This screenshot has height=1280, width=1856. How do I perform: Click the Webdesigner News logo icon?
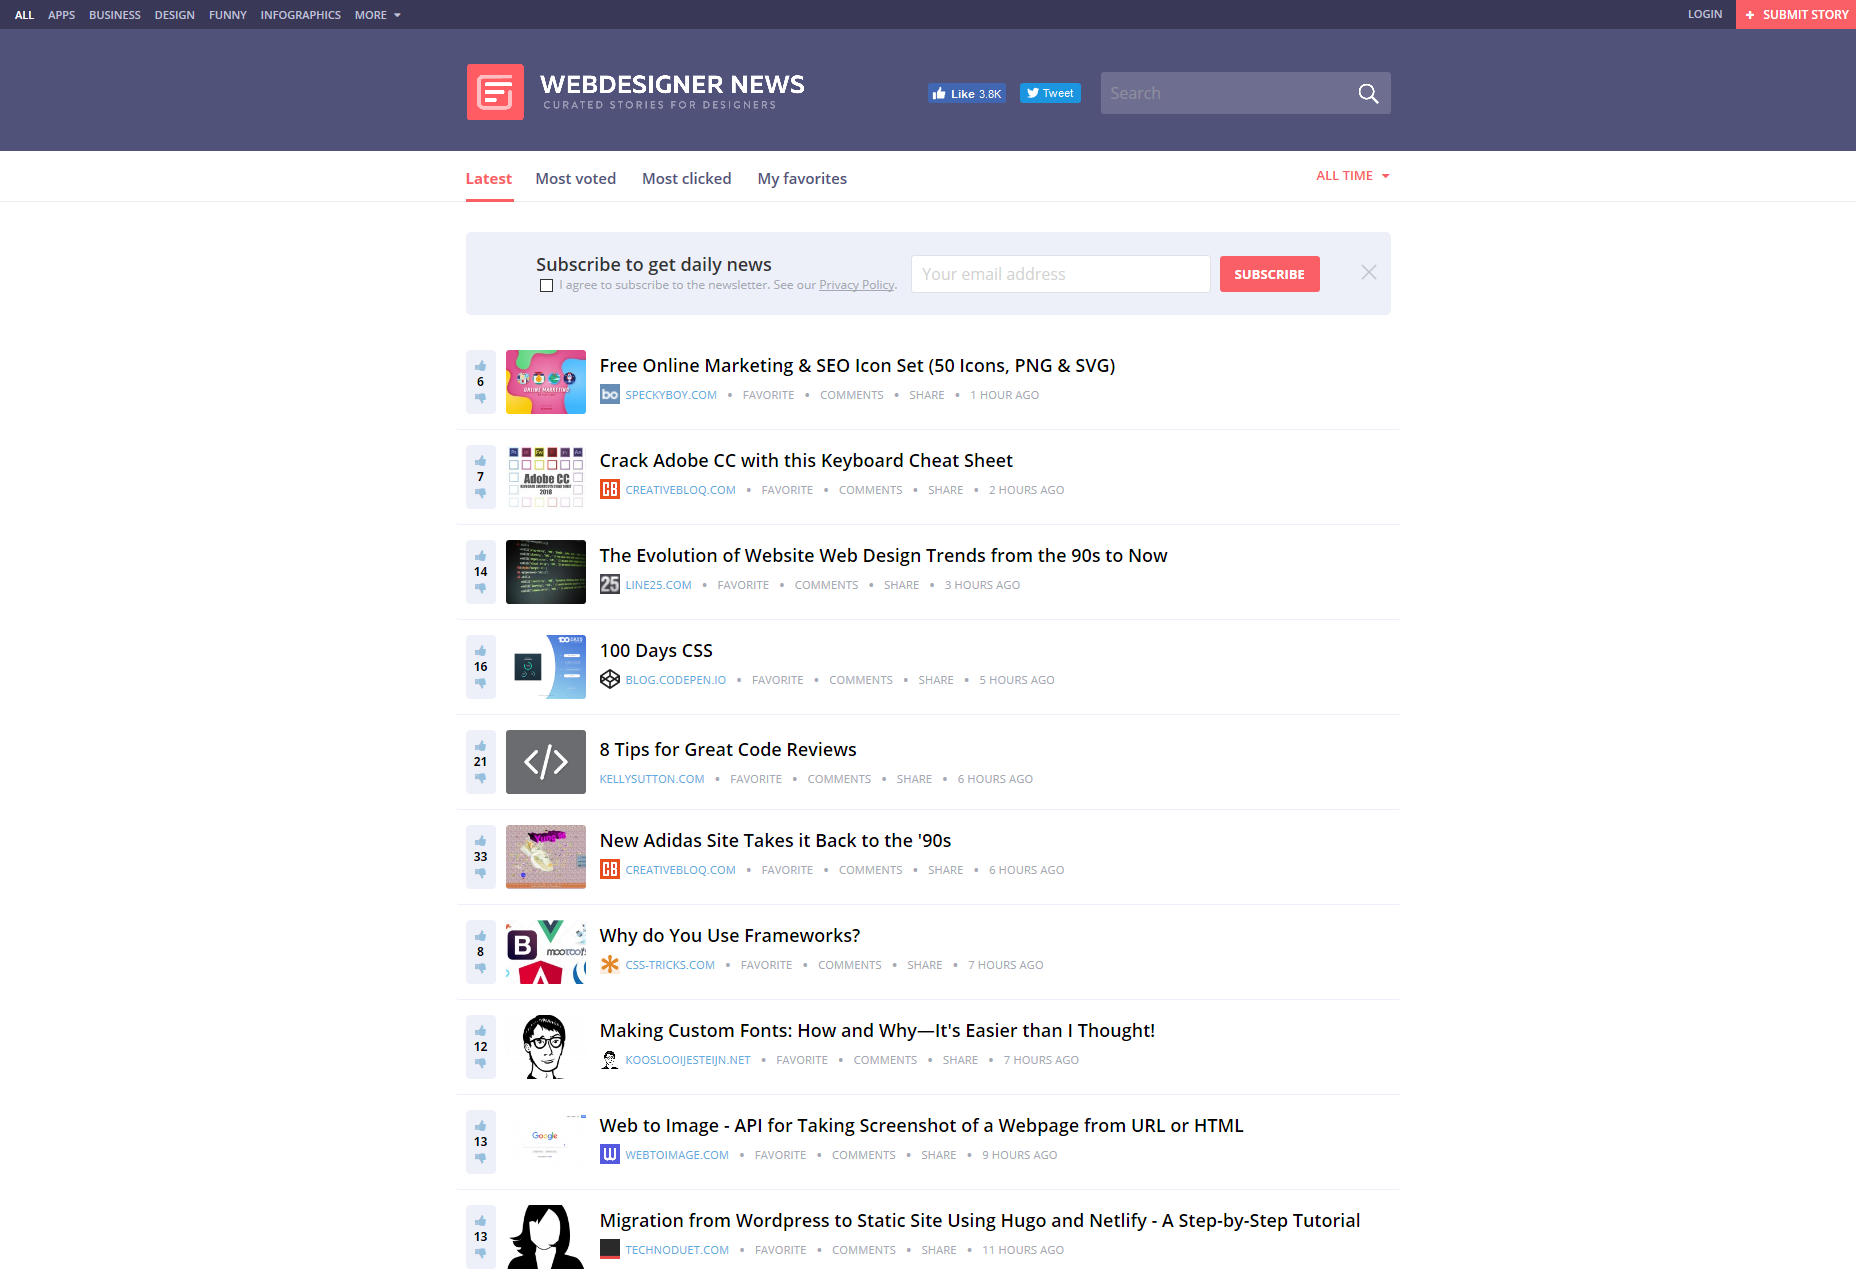(x=495, y=92)
